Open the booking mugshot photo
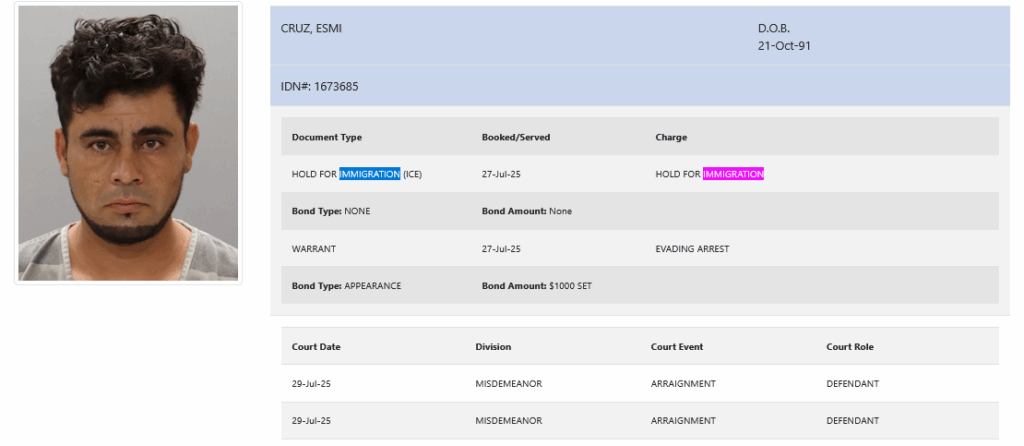Screen dimensions: 1024x446 coord(128,143)
